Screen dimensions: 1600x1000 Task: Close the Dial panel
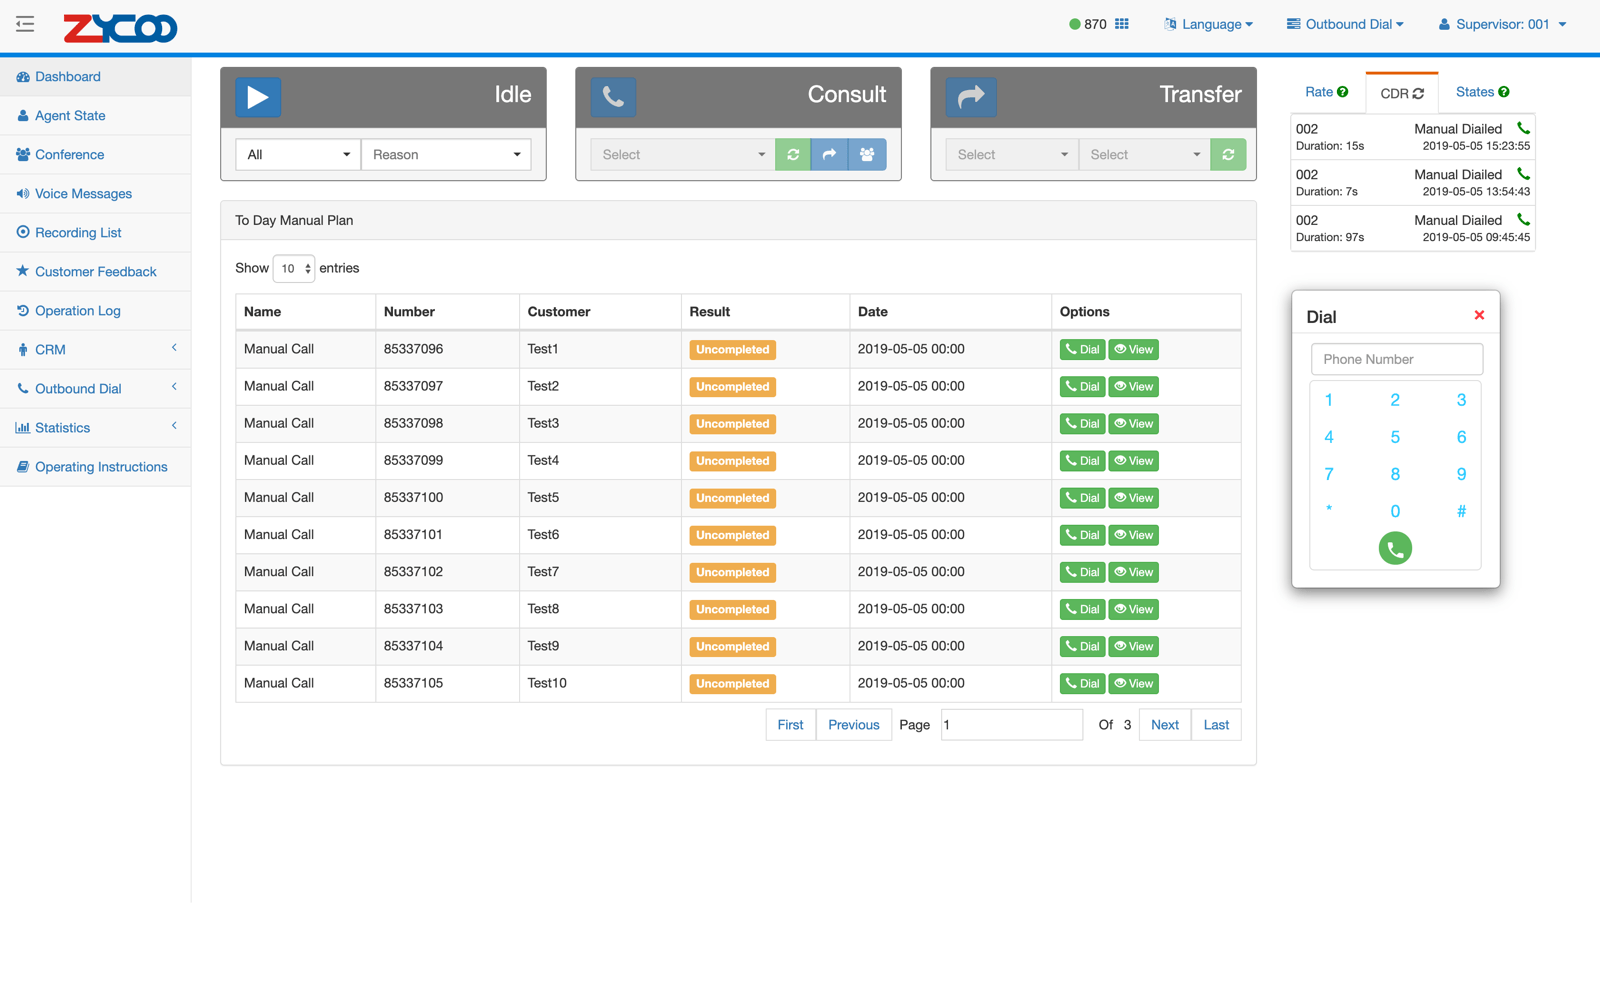click(x=1479, y=315)
